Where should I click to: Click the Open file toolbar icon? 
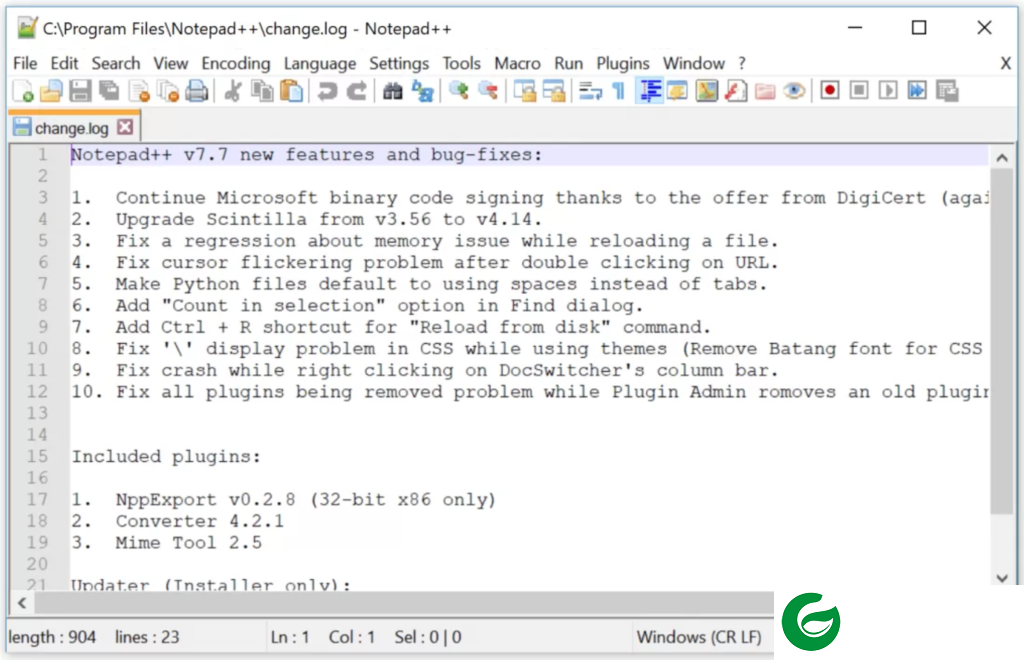pyautogui.click(x=52, y=91)
